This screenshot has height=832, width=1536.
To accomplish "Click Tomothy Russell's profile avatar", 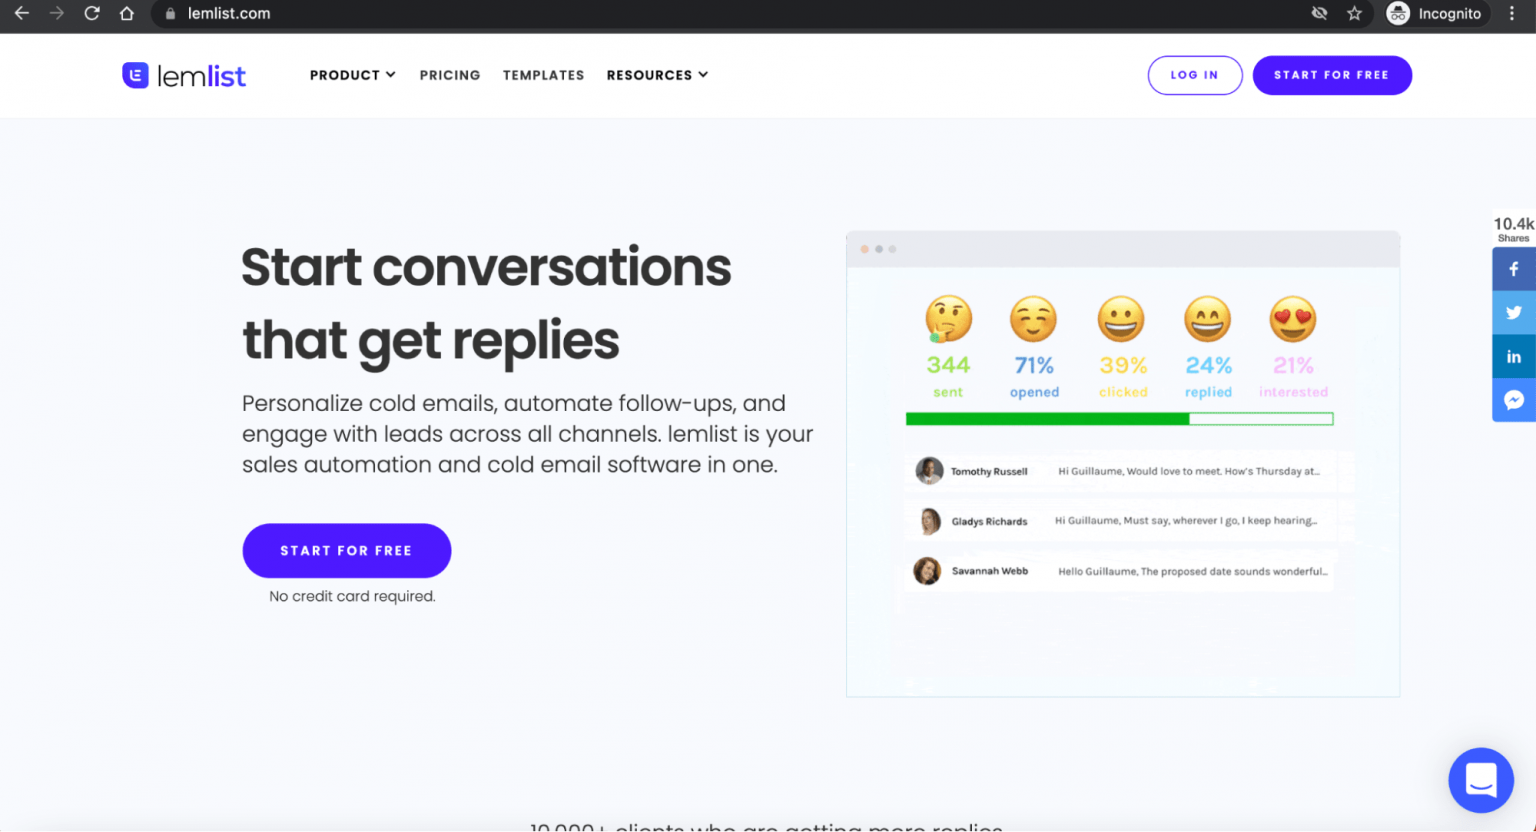I will (928, 470).
